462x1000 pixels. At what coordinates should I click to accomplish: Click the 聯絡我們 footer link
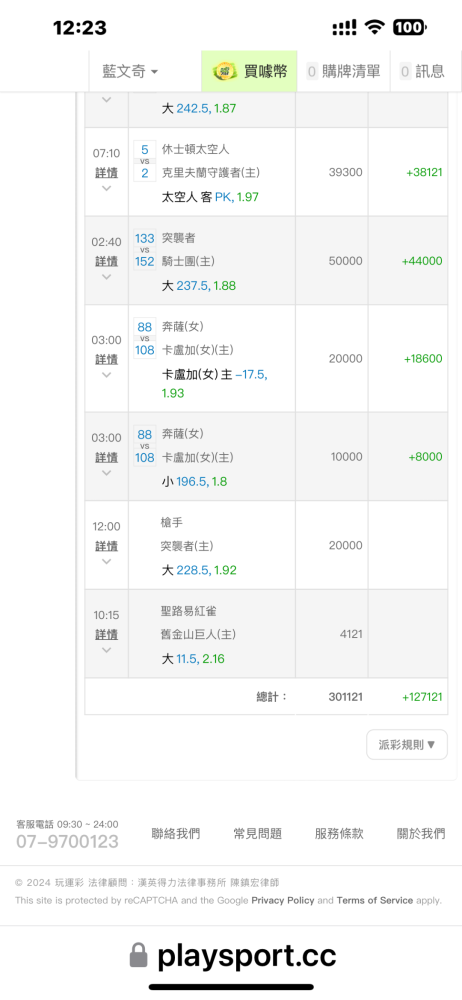(175, 834)
